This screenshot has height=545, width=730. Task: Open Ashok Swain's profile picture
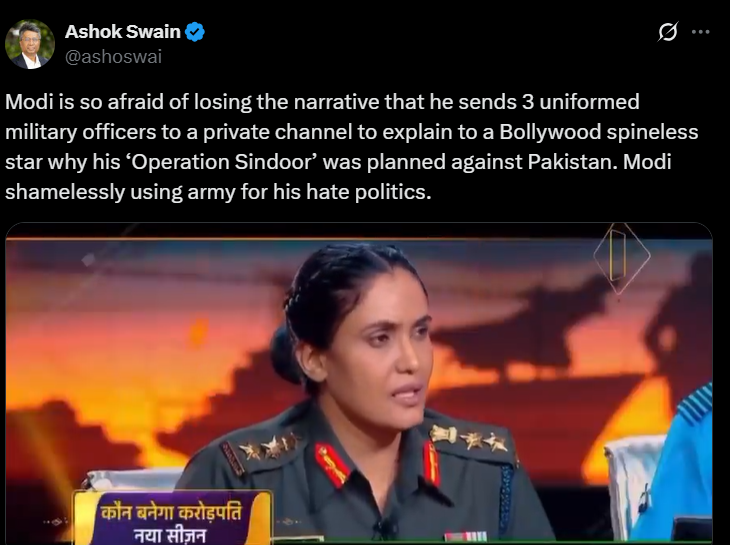30,44
